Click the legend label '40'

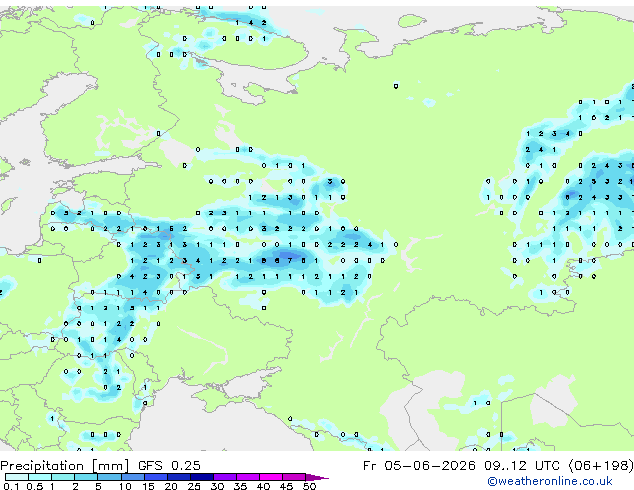point(263,486)
